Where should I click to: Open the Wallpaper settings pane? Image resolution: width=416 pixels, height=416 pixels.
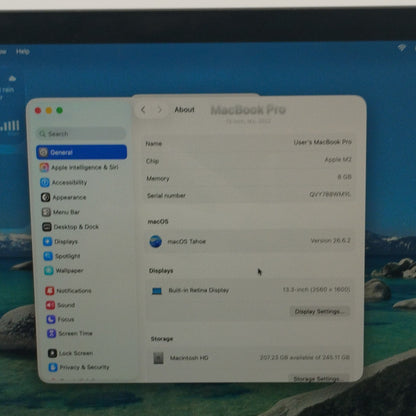coord(64,270)
